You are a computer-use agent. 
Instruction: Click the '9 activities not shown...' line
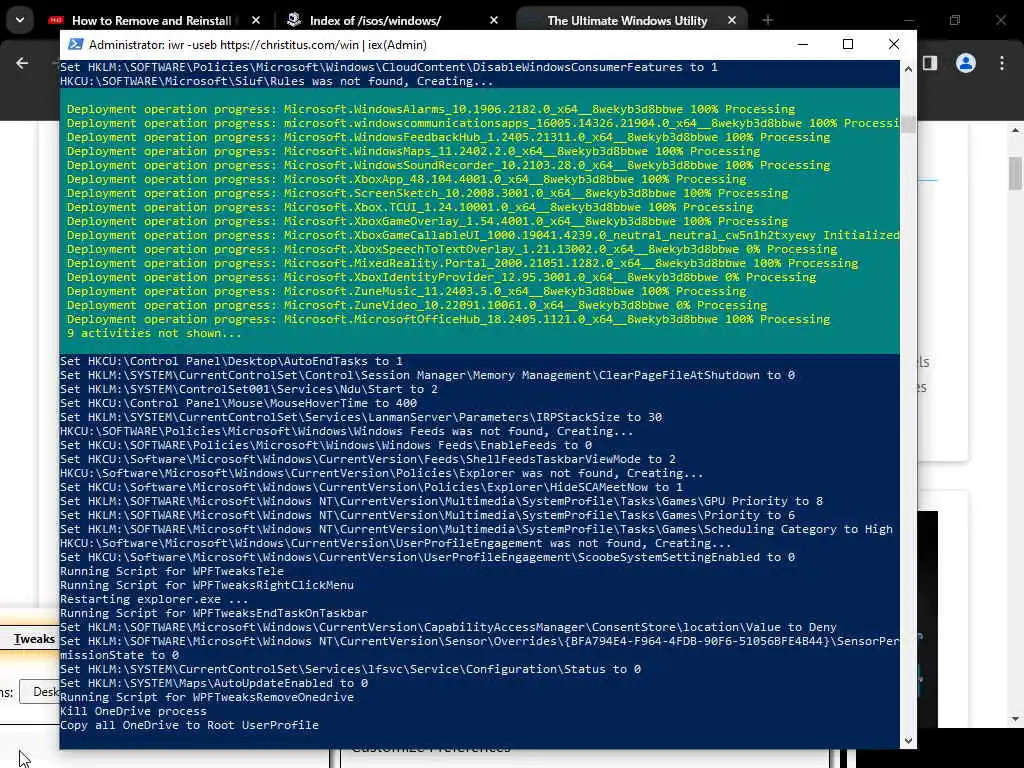(154, 333)
